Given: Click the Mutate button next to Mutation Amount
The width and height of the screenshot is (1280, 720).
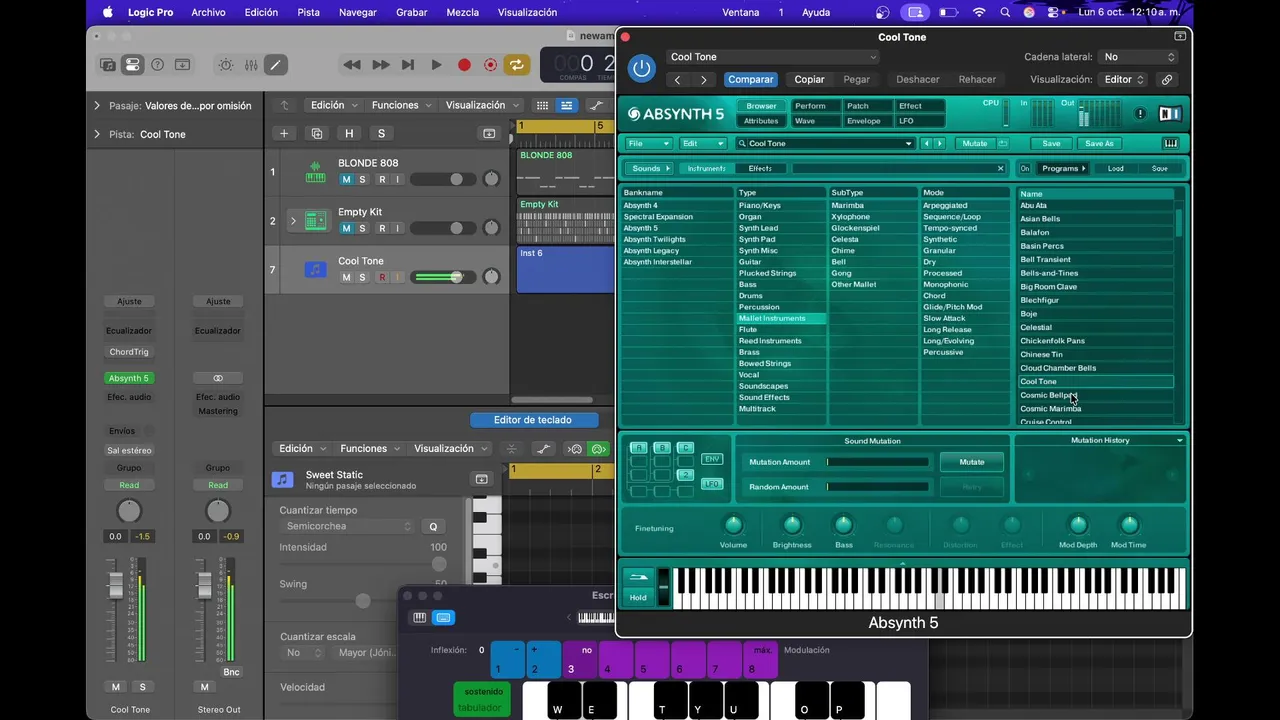Looking at the screenshot, I should click(x=972, y=462).
